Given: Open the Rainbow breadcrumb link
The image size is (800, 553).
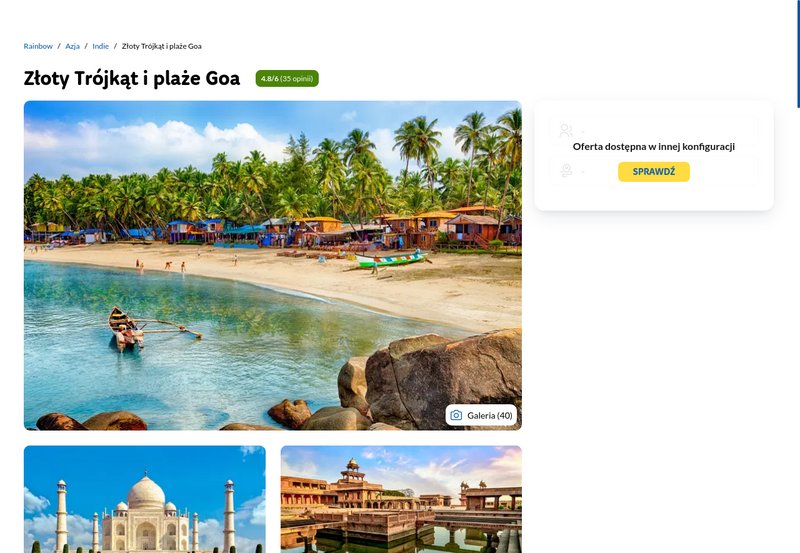Looking at the screenshot, I should tap(38, 46).
